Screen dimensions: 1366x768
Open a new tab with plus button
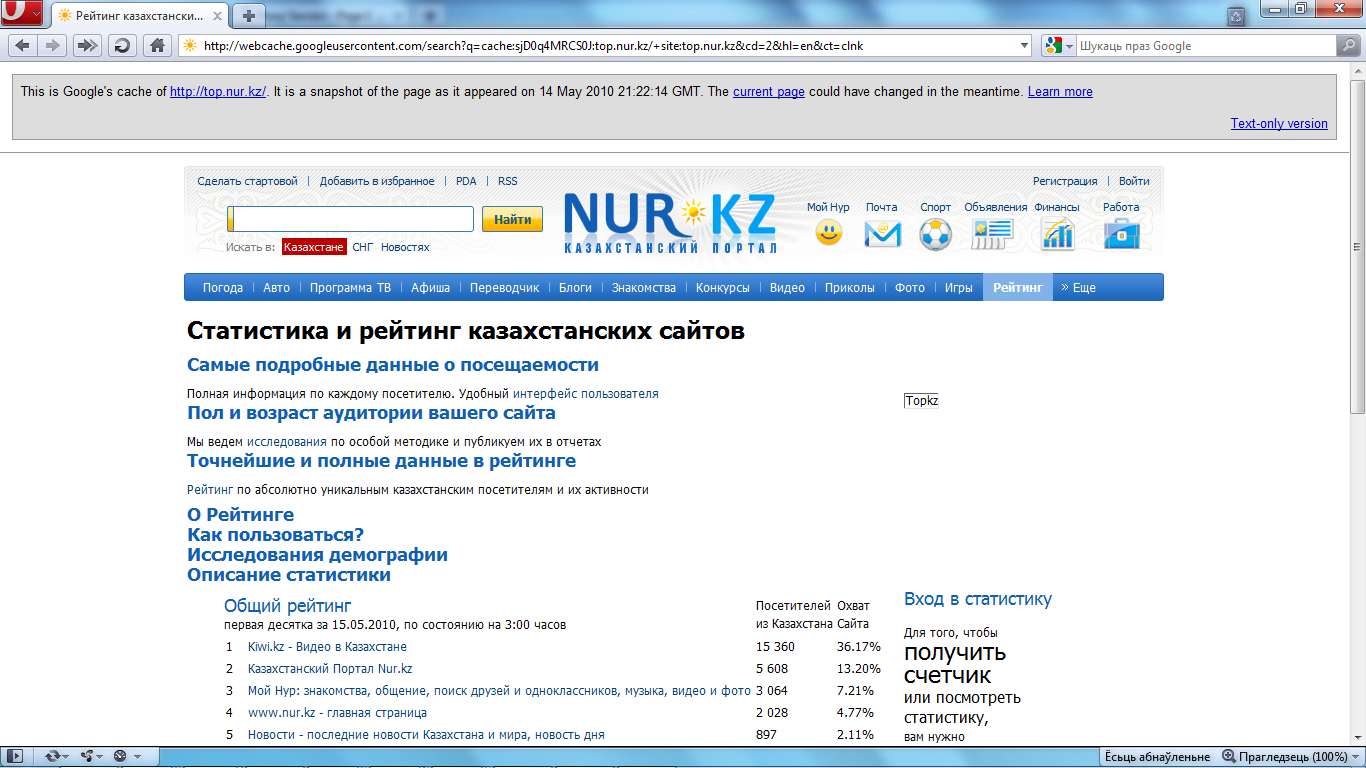point(249,15)
